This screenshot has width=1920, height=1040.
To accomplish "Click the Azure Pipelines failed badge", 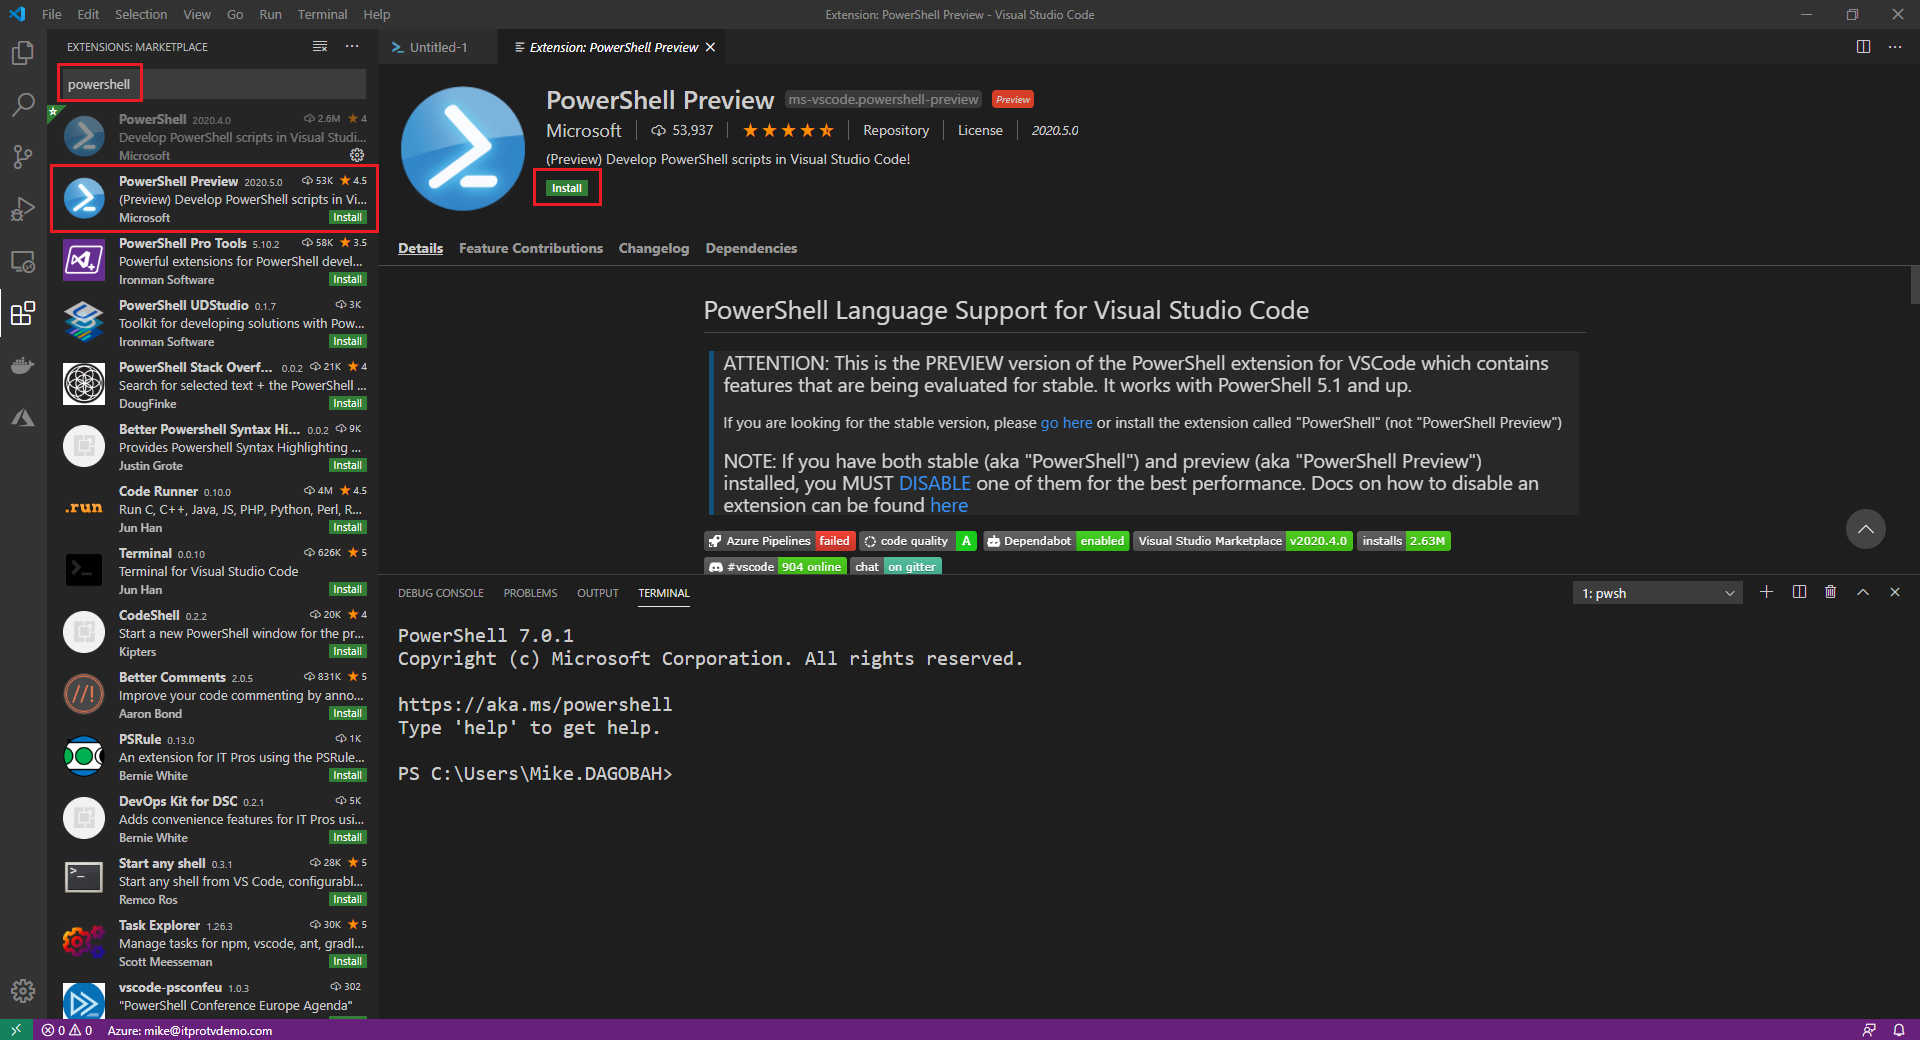I will point(779,541).
